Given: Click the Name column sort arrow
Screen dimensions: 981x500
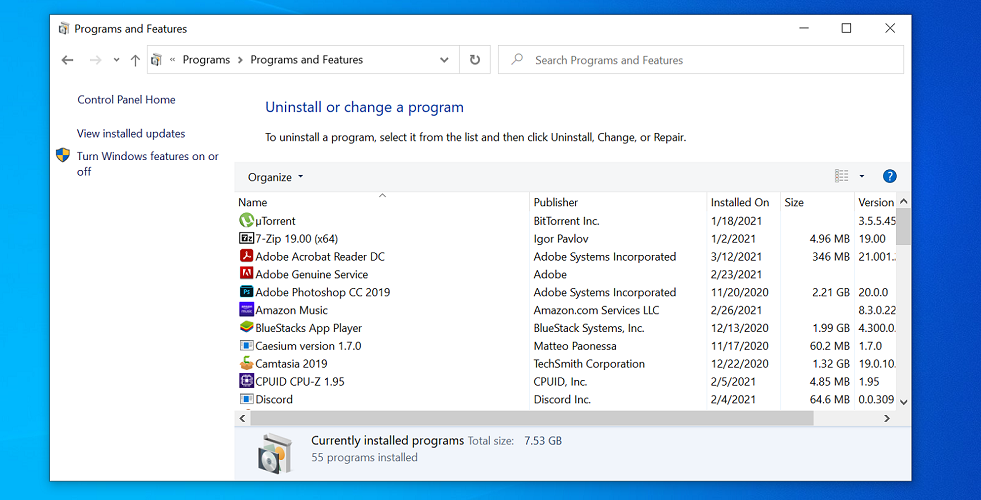Looking at the screenshot, I should (382, 195).
